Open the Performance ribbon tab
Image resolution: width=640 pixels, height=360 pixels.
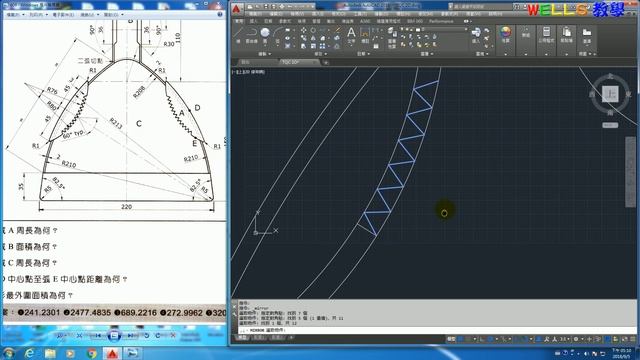pyautogui.click(x=441, y=21)
